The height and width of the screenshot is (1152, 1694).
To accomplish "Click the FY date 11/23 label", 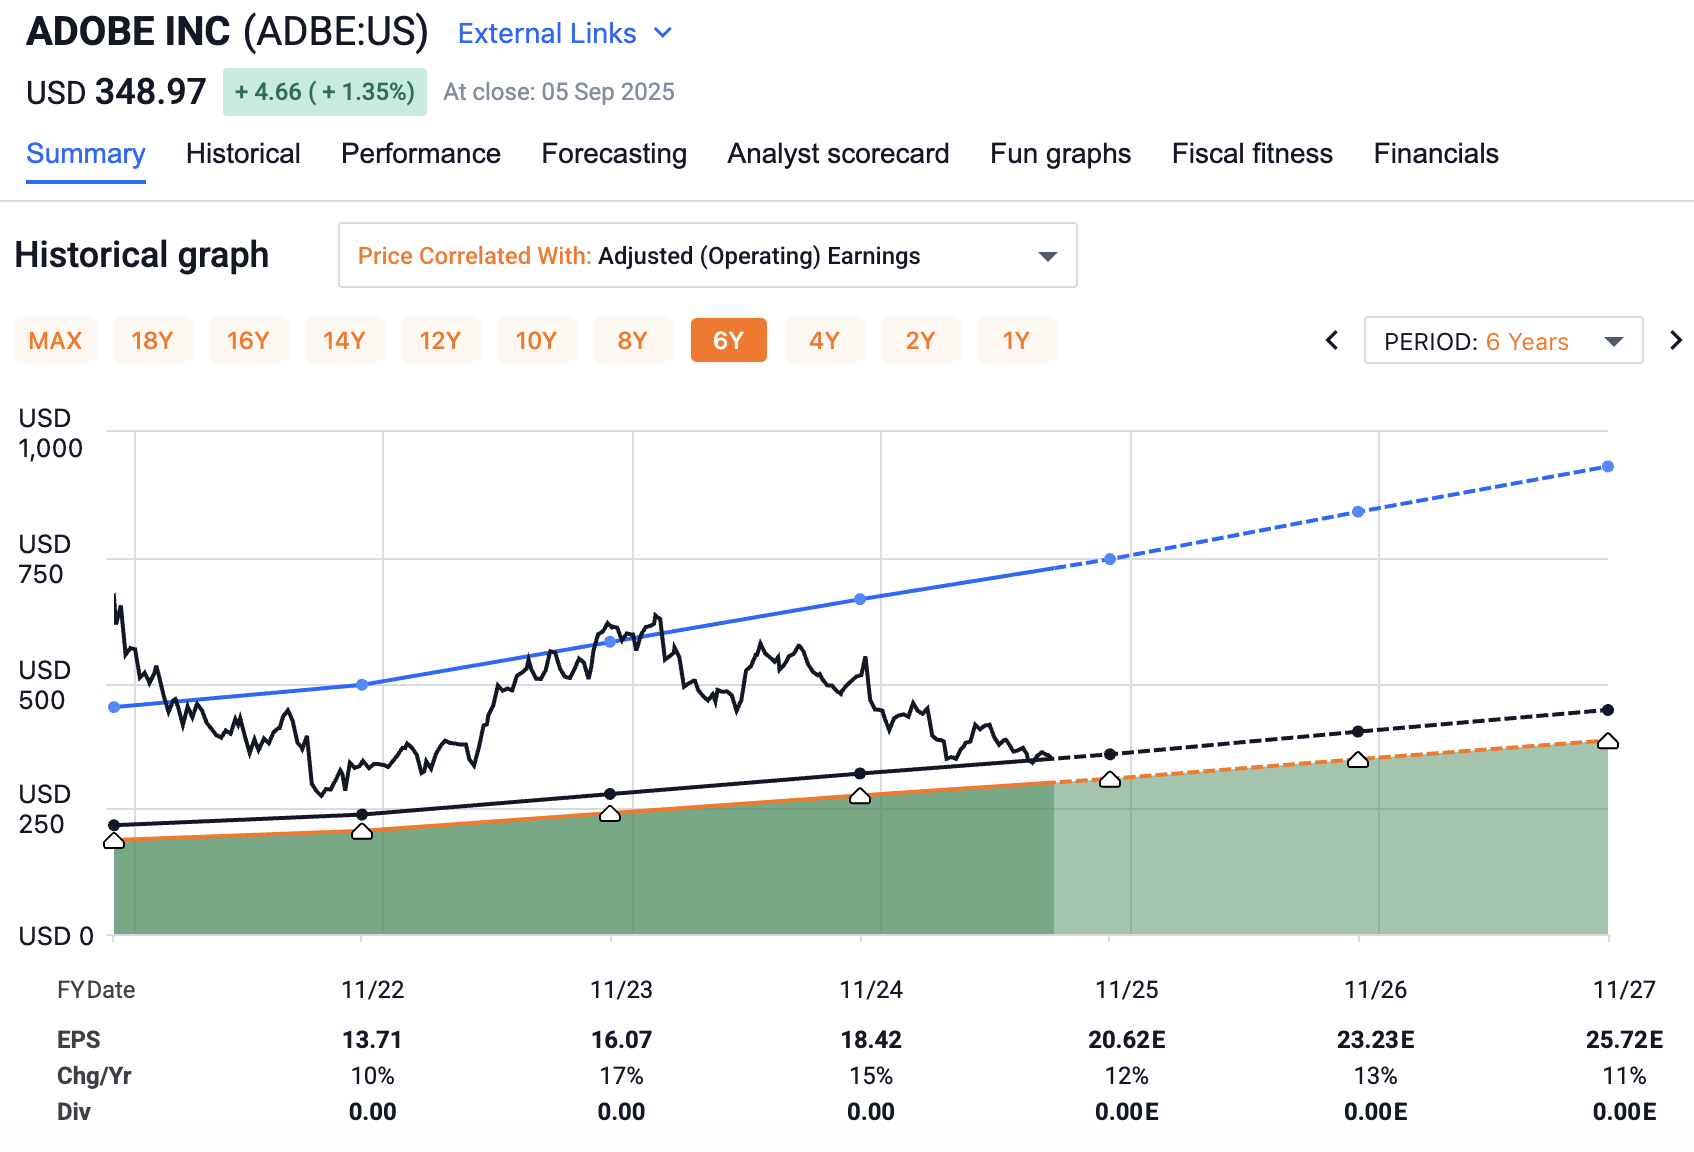I will (x=621, y=990).
